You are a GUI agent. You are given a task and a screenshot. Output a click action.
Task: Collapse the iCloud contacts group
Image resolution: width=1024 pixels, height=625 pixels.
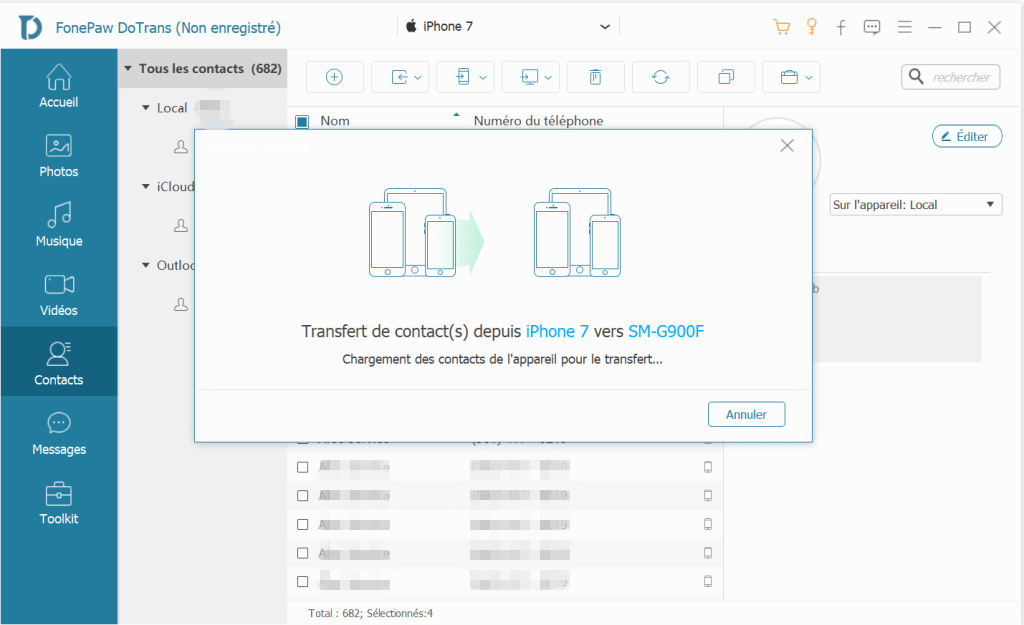pyautogui.click(x=146, y=186)
